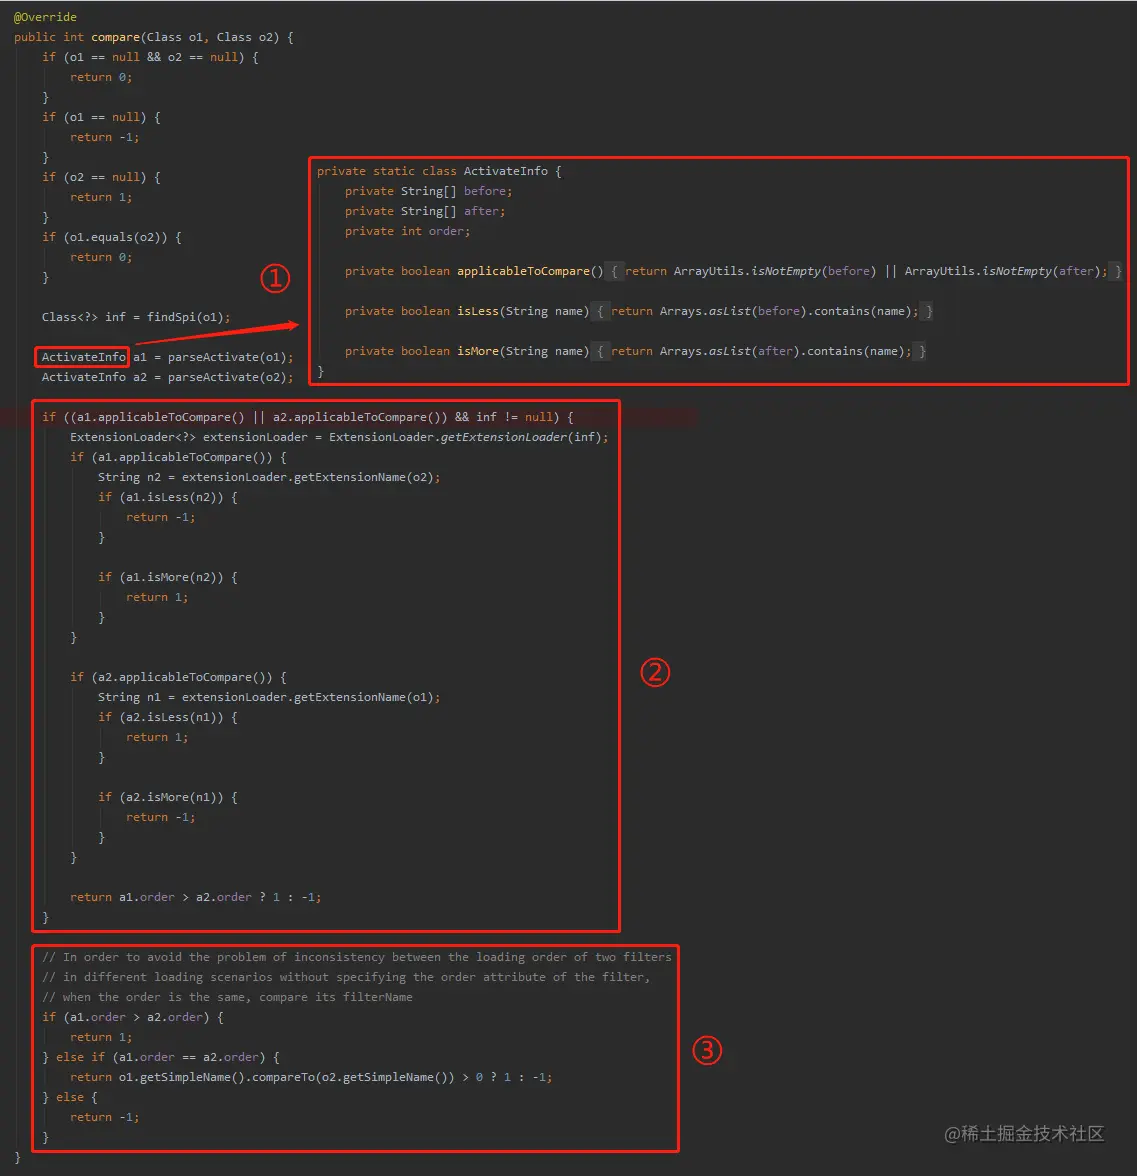Click the getExtensionName(o1) call
Screen dimensions: 1137x1176
click(x=363, y=698)
